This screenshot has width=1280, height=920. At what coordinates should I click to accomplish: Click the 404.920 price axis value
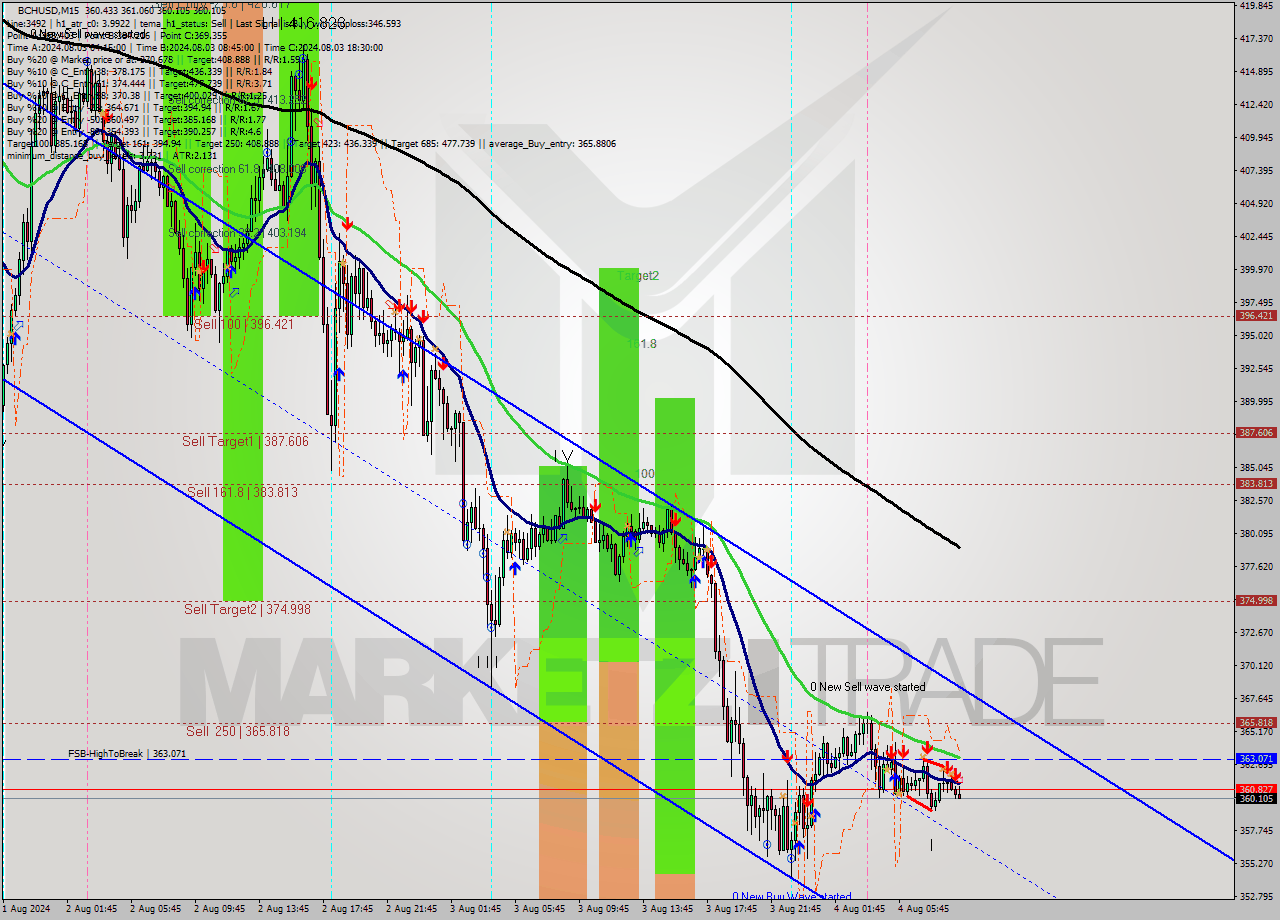(x=1256, y=203)
